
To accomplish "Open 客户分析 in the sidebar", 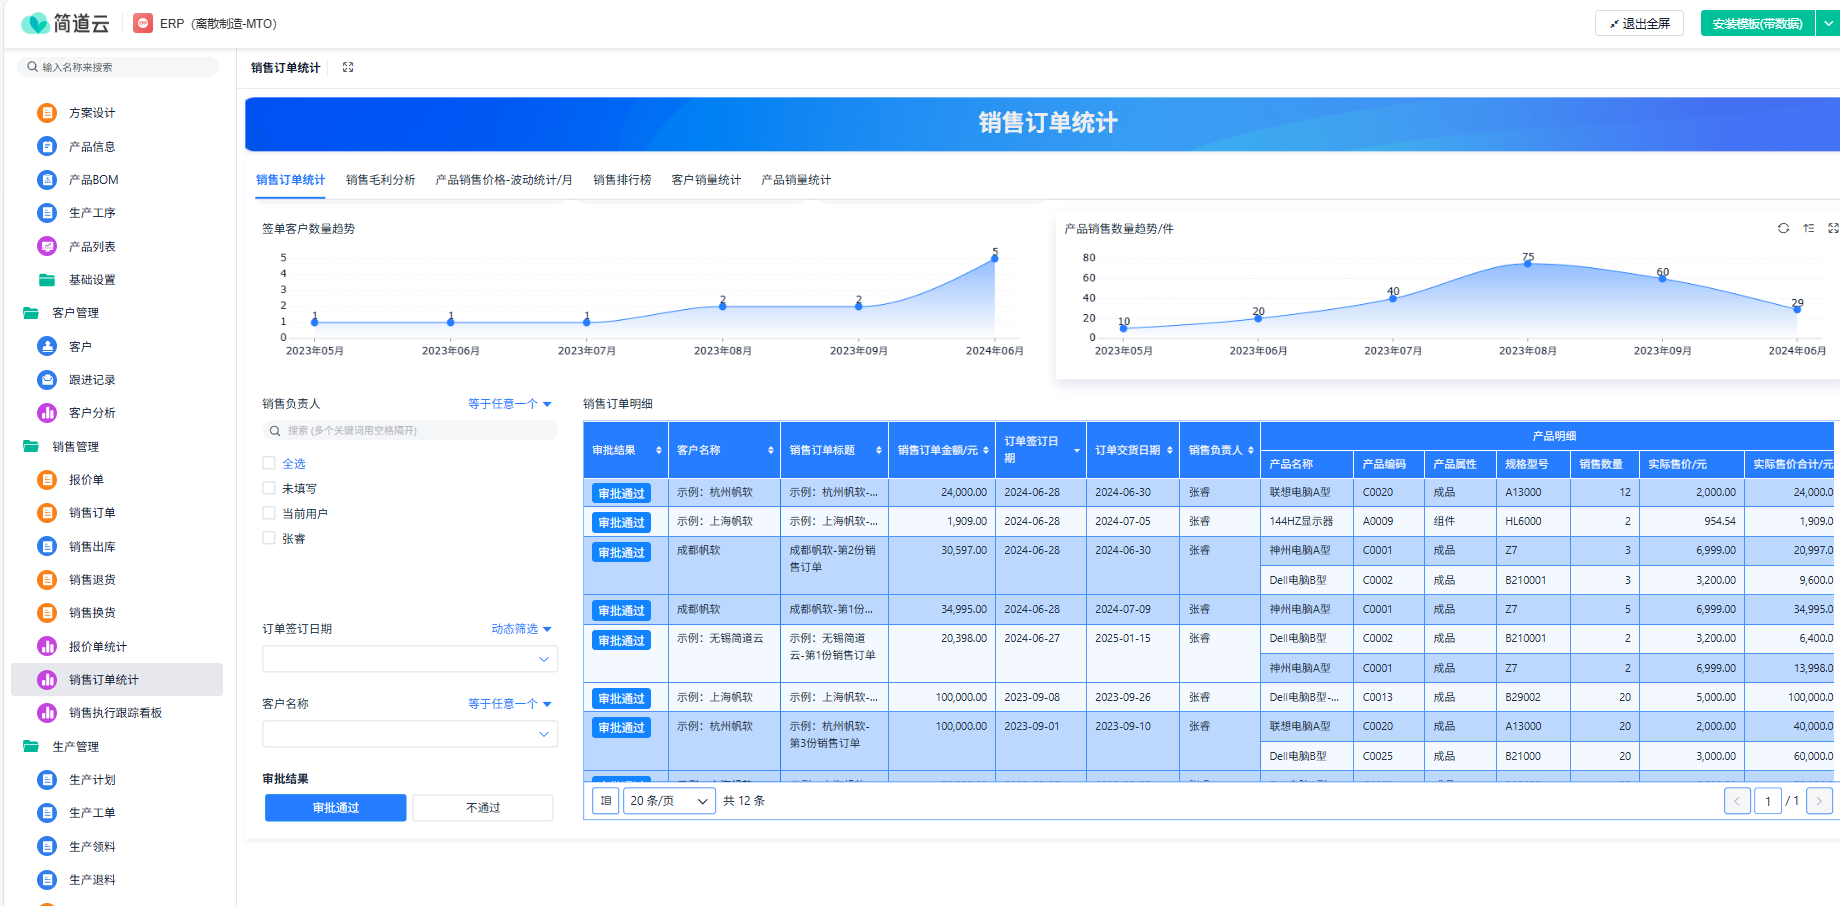I will point(92,413).
